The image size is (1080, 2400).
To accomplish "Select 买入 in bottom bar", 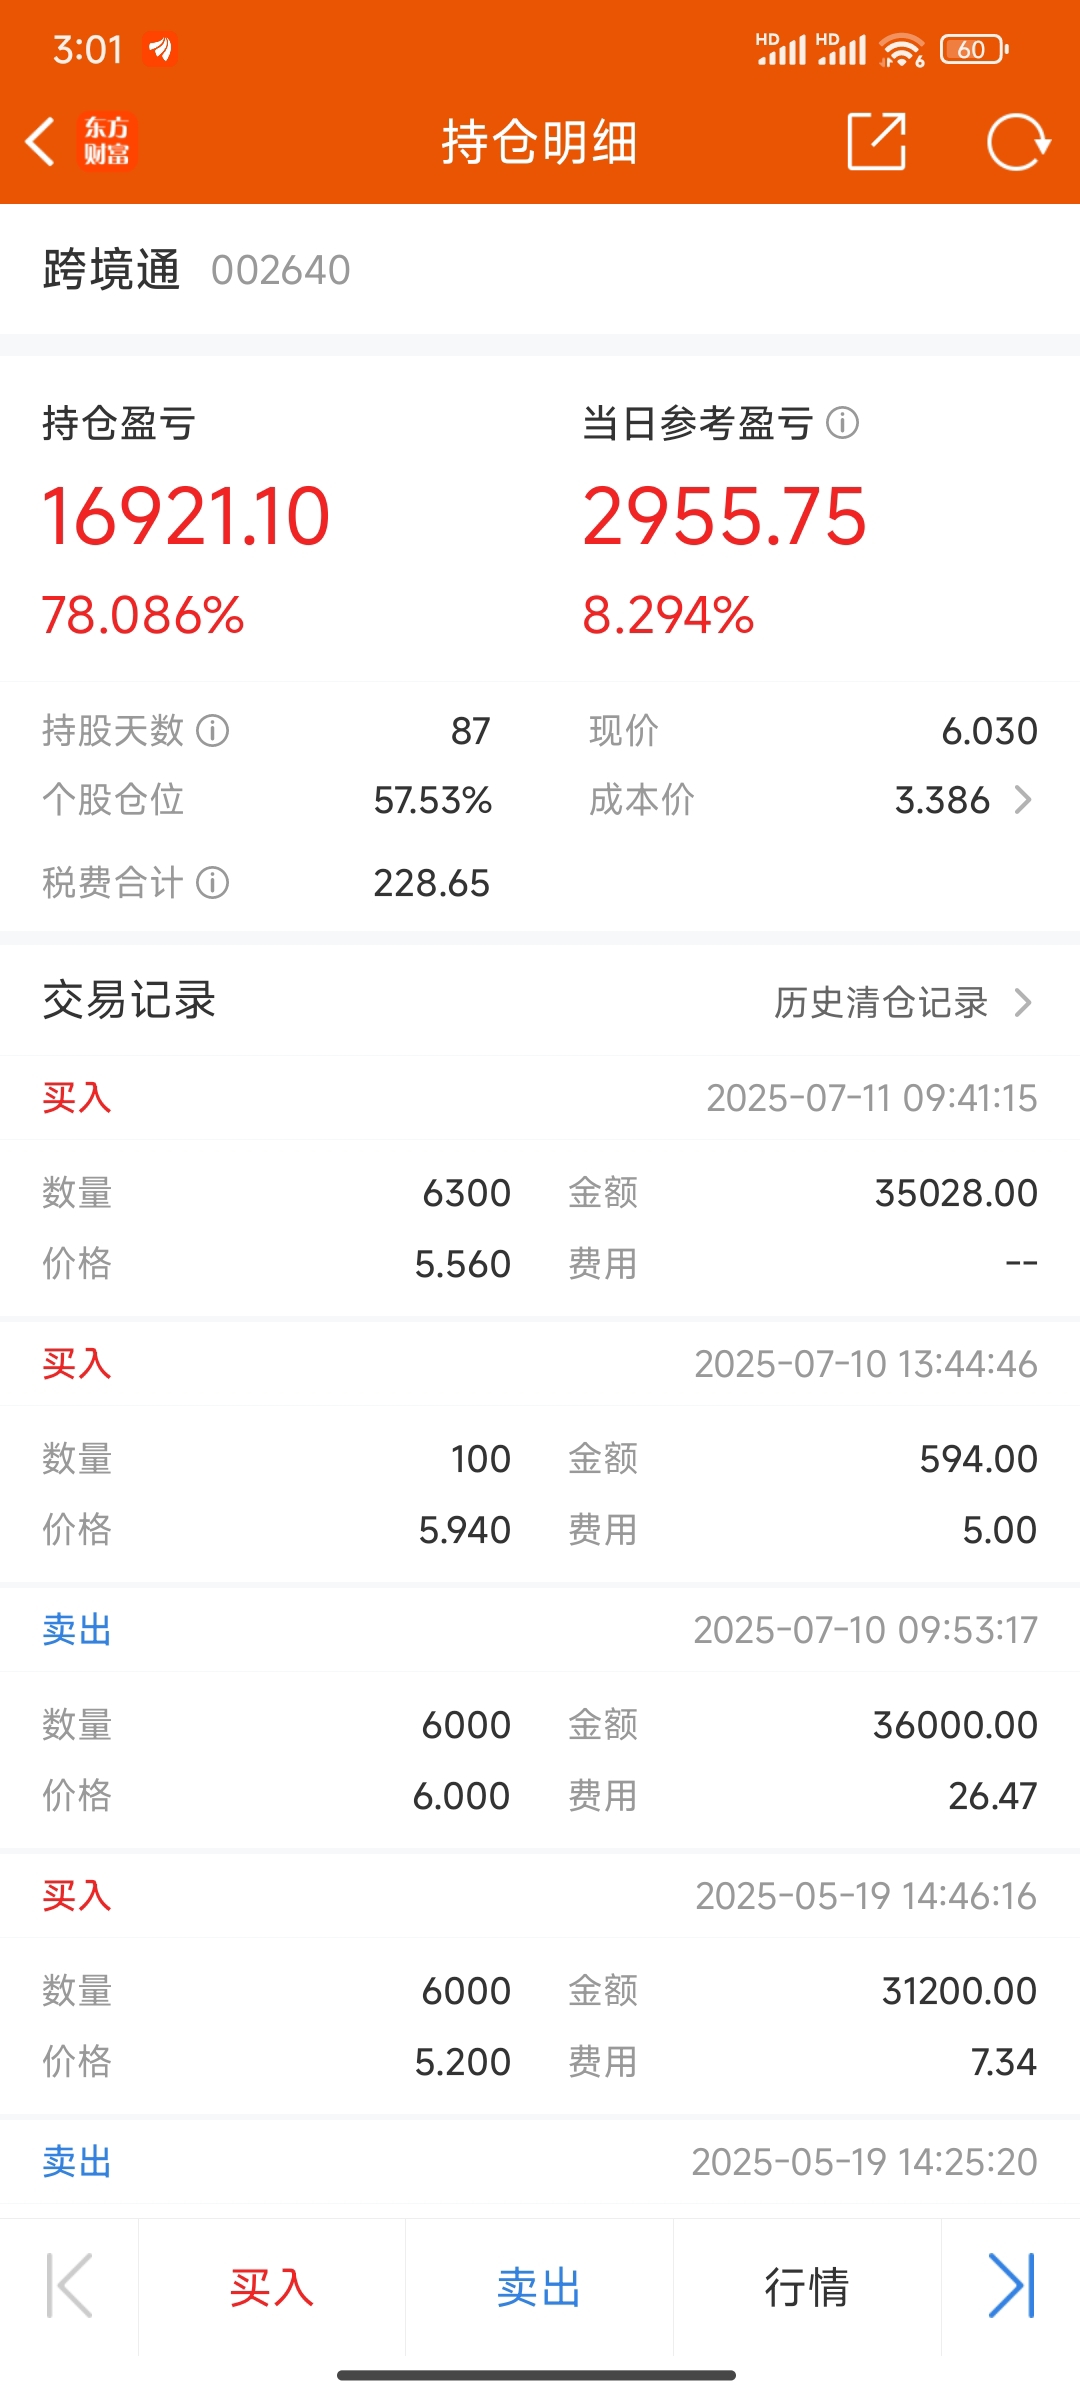I will tap(272, 2287).
